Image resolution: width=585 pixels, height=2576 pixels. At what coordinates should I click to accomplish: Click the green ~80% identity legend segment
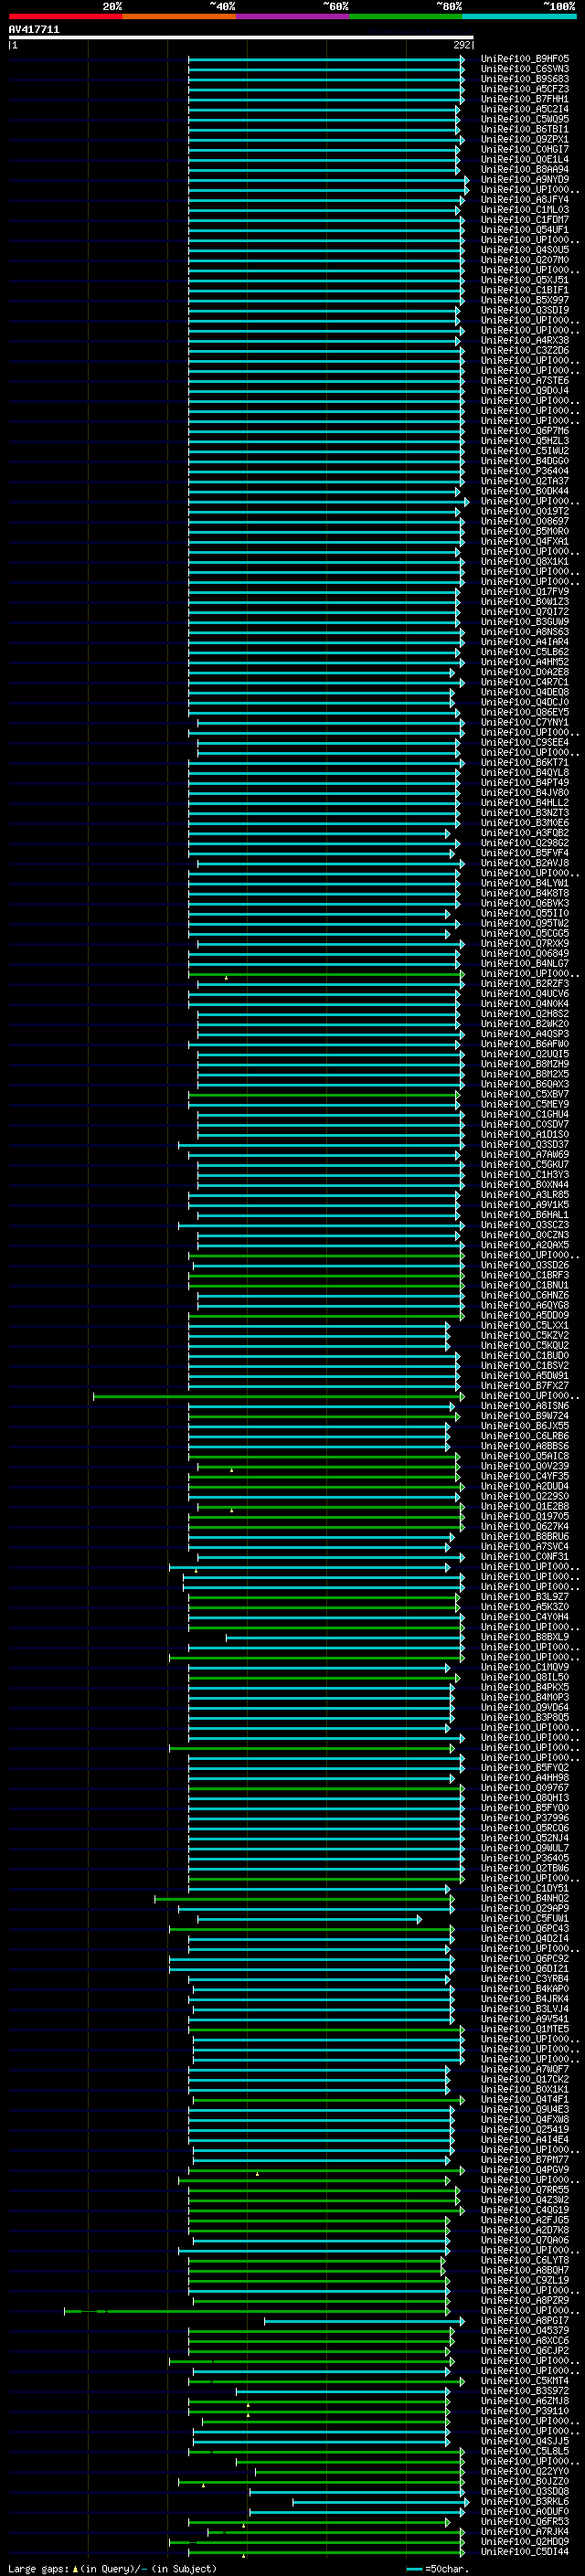click(x=406, y=16)
